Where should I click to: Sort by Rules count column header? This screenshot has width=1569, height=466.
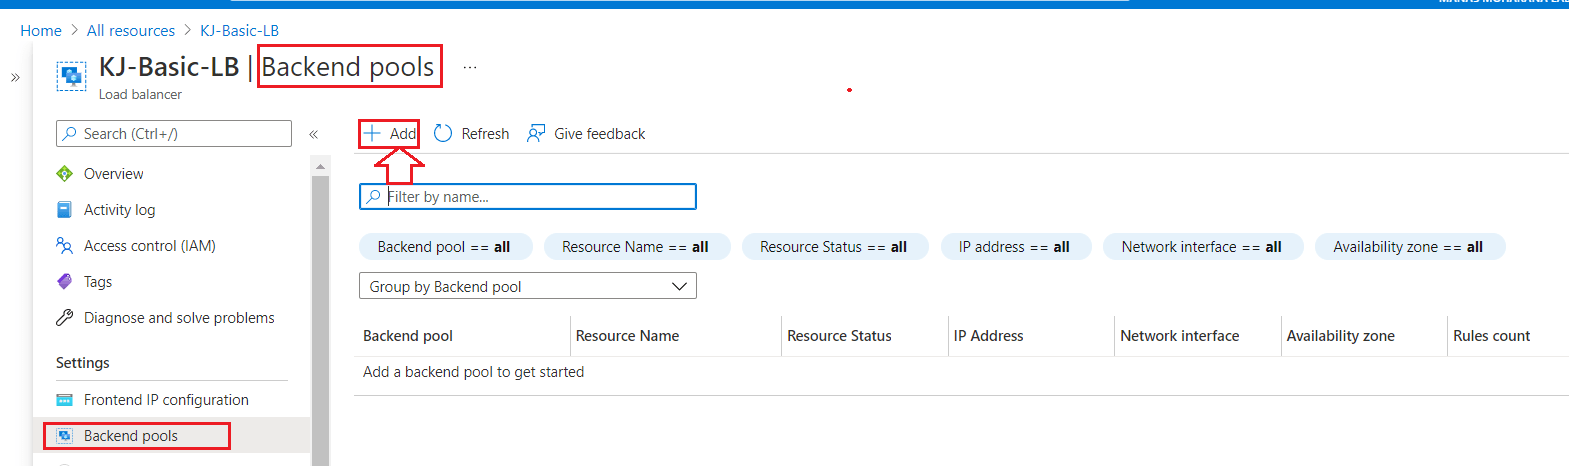[x=1492, y=336]
